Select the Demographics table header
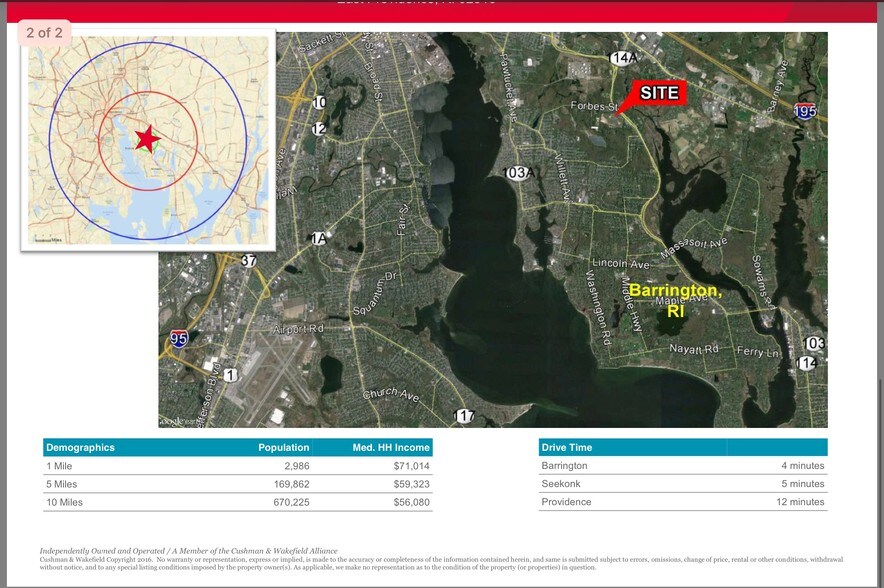The image size is (884, 588). [x=80, y=448]
